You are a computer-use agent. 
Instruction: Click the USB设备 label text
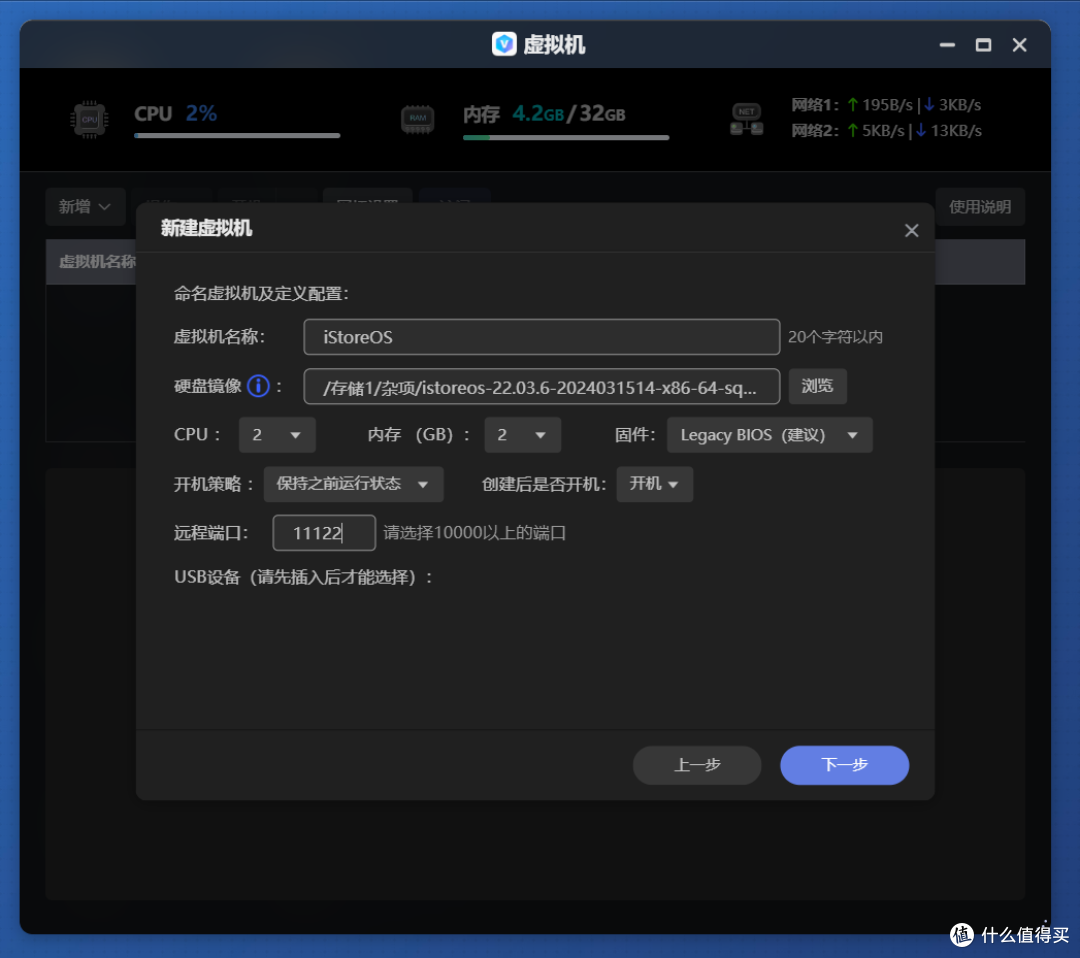click(x=303, y=576)
